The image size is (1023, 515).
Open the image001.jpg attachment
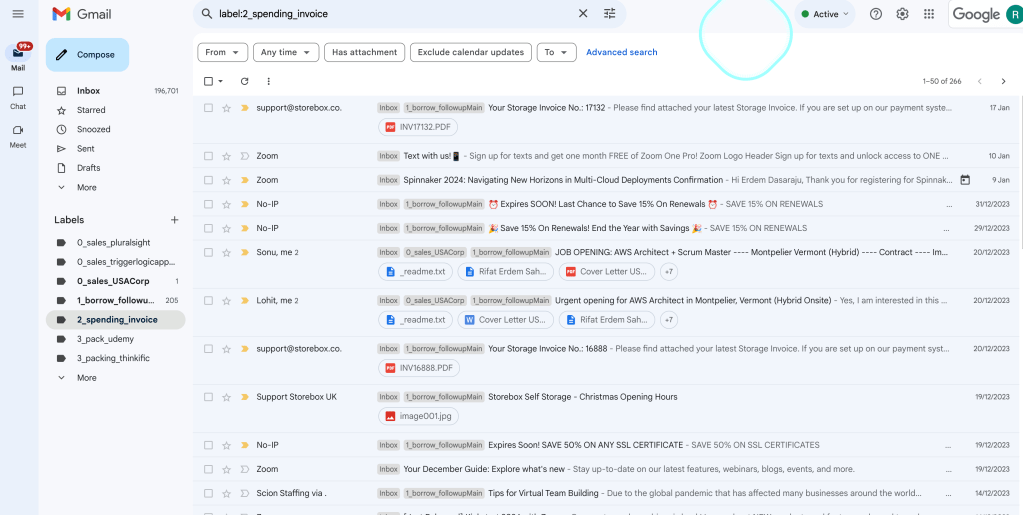[x=418, y=416]
